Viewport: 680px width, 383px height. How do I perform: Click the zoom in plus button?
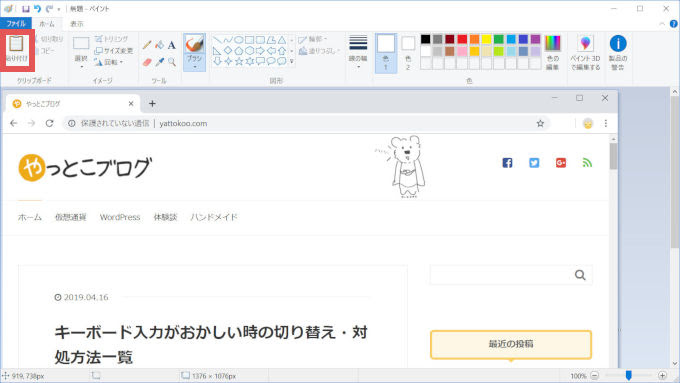click(x=662, y=376)
